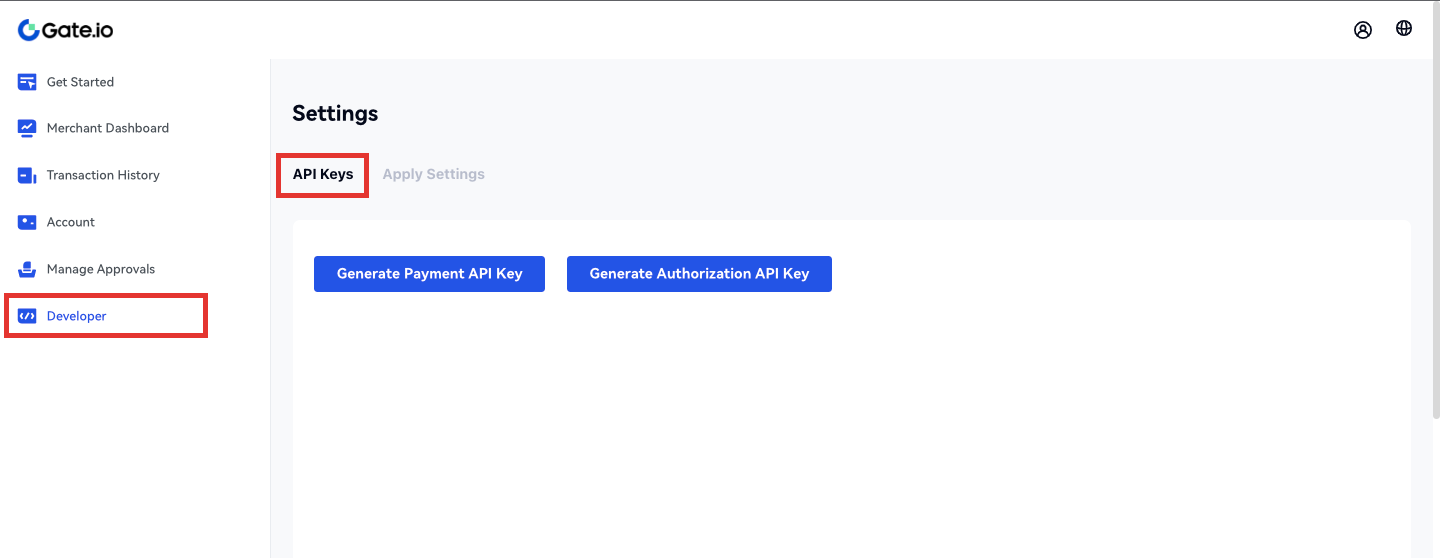The image size is (1440, 558).
Task: Click the Gate.io logo
Action: tap(65, 30)
